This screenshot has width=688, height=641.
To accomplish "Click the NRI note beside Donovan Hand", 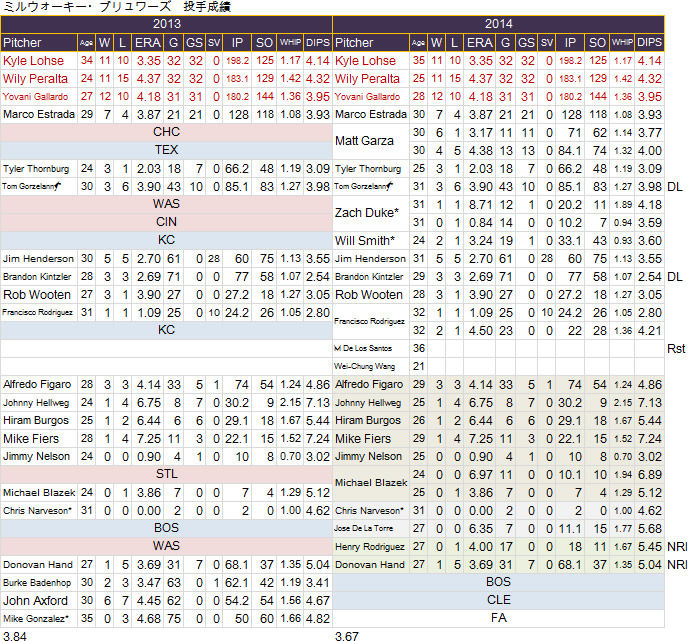I will coord(677,565).
